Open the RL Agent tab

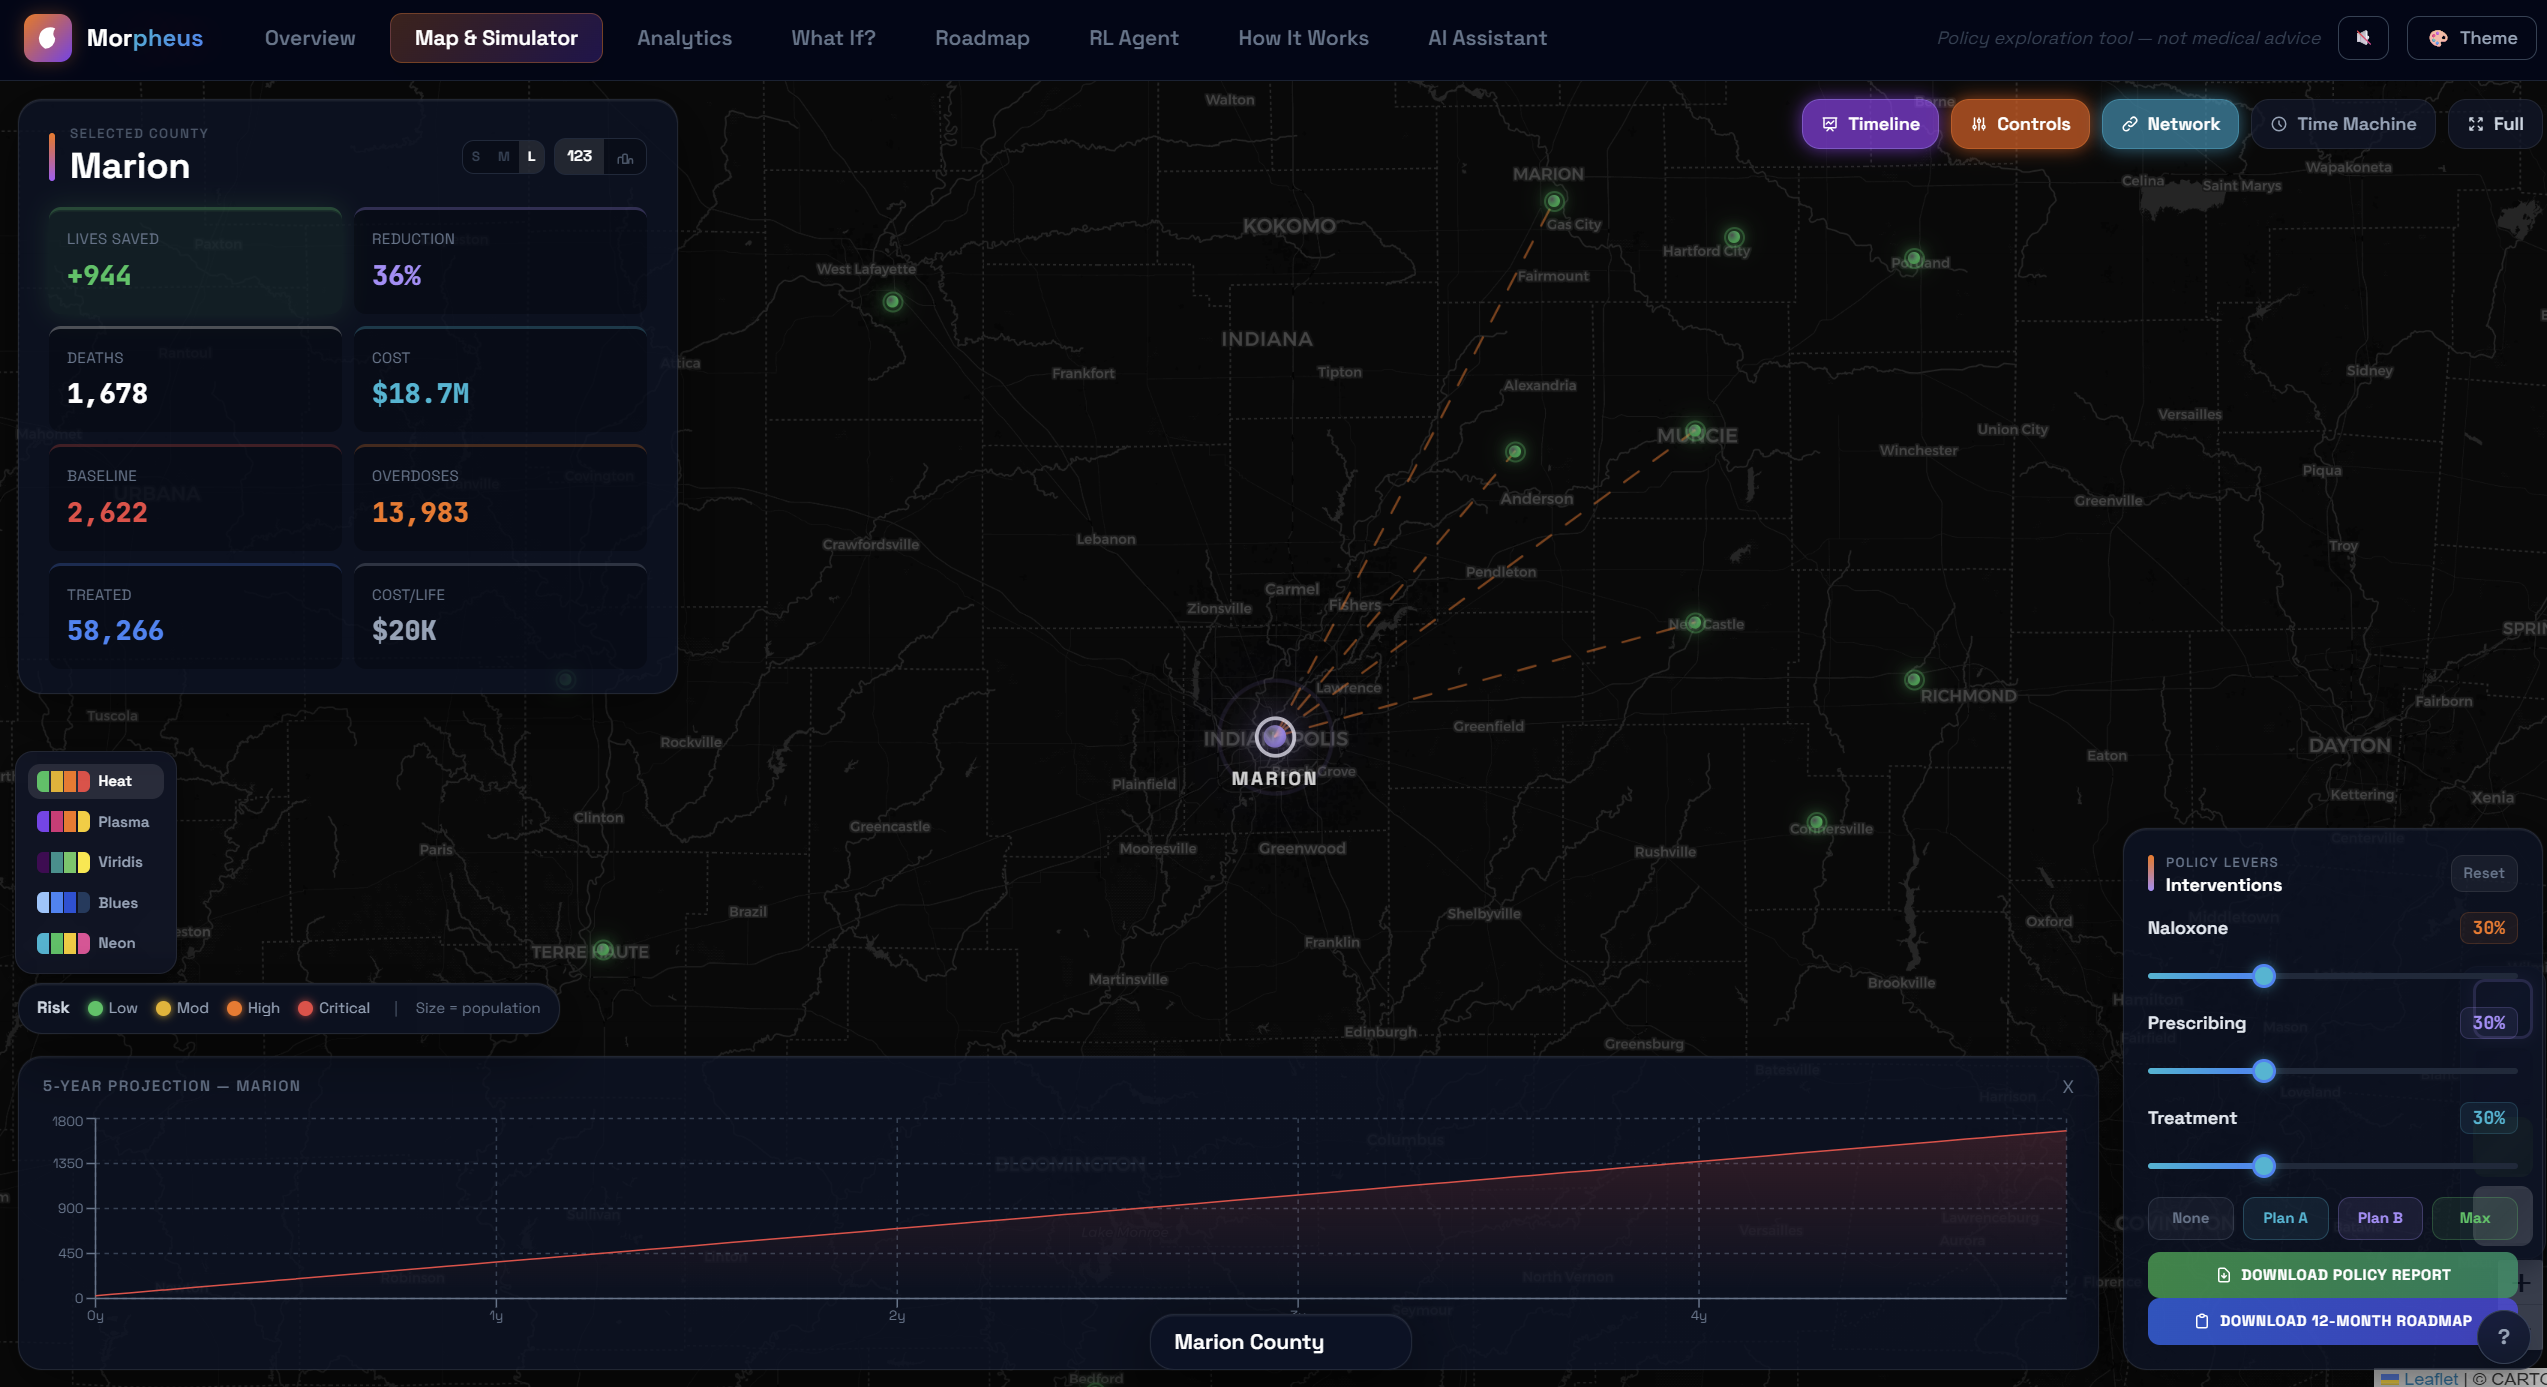tap(1133, 38)
